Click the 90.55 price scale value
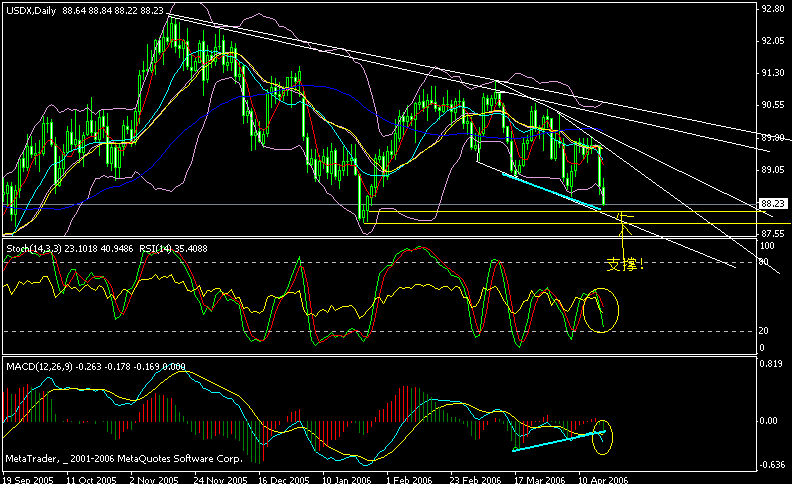 (x=773, y=105)
